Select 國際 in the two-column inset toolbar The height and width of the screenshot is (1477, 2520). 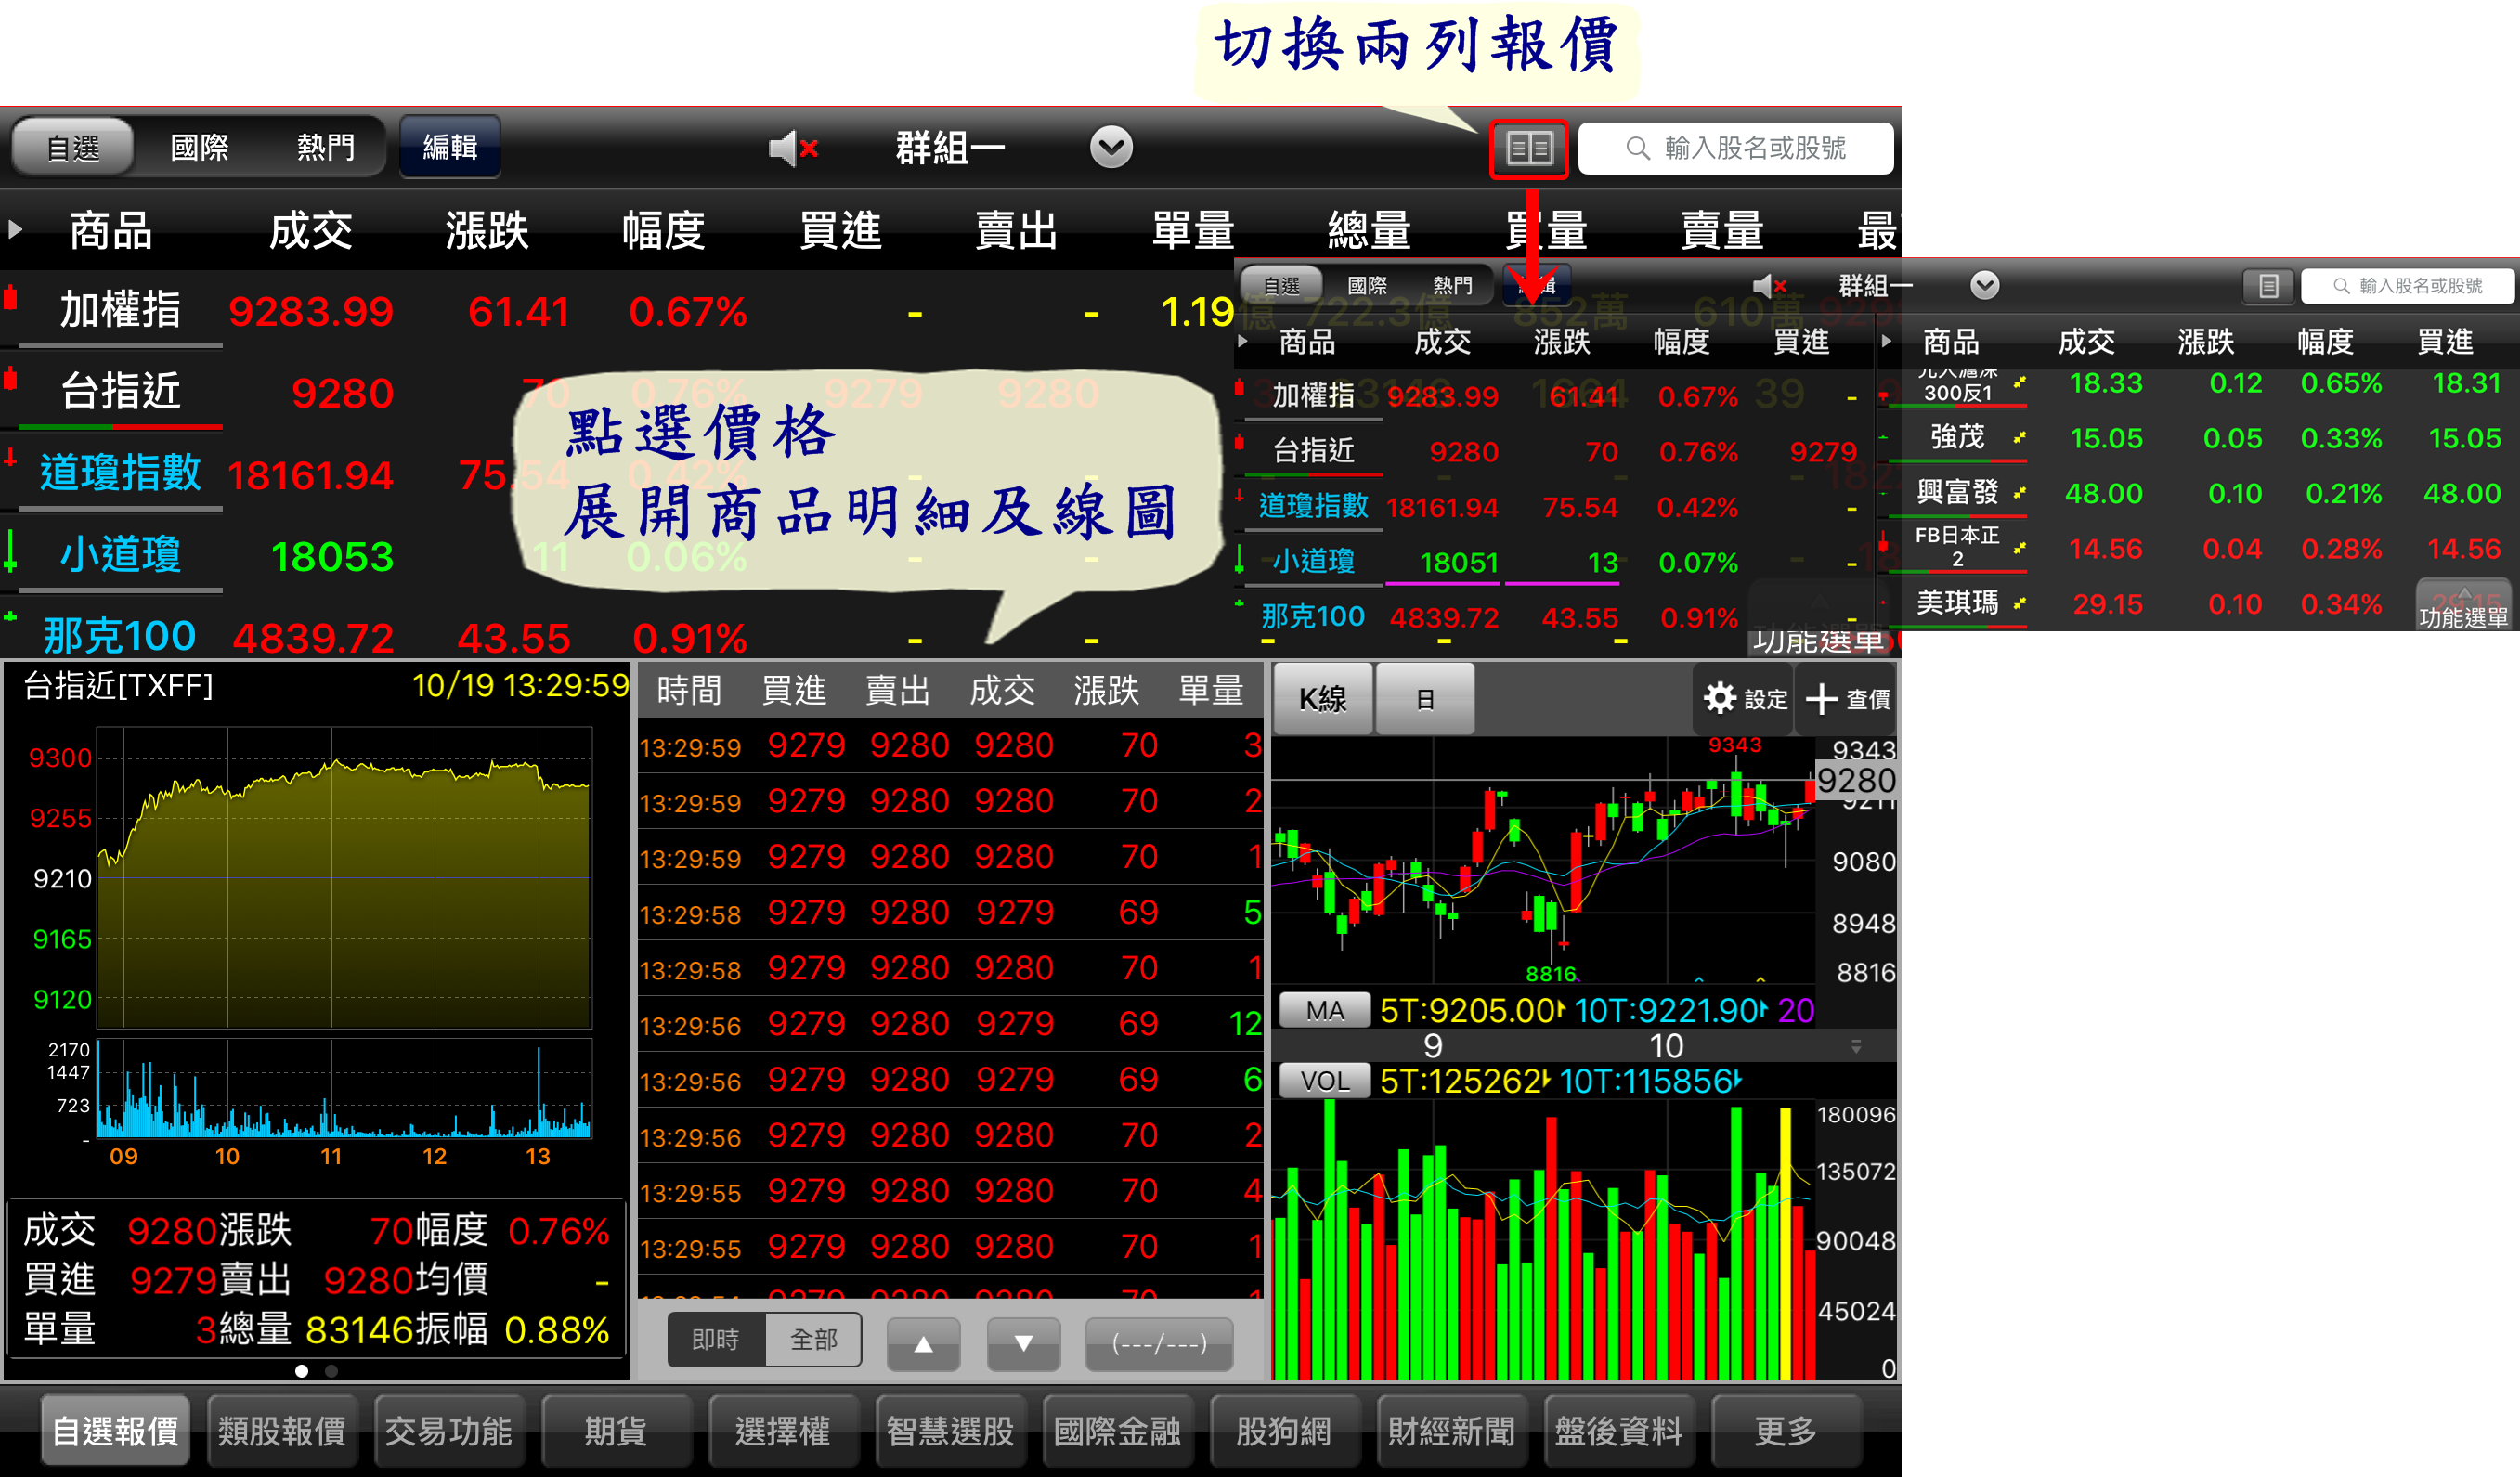(x=1367, y=286)
